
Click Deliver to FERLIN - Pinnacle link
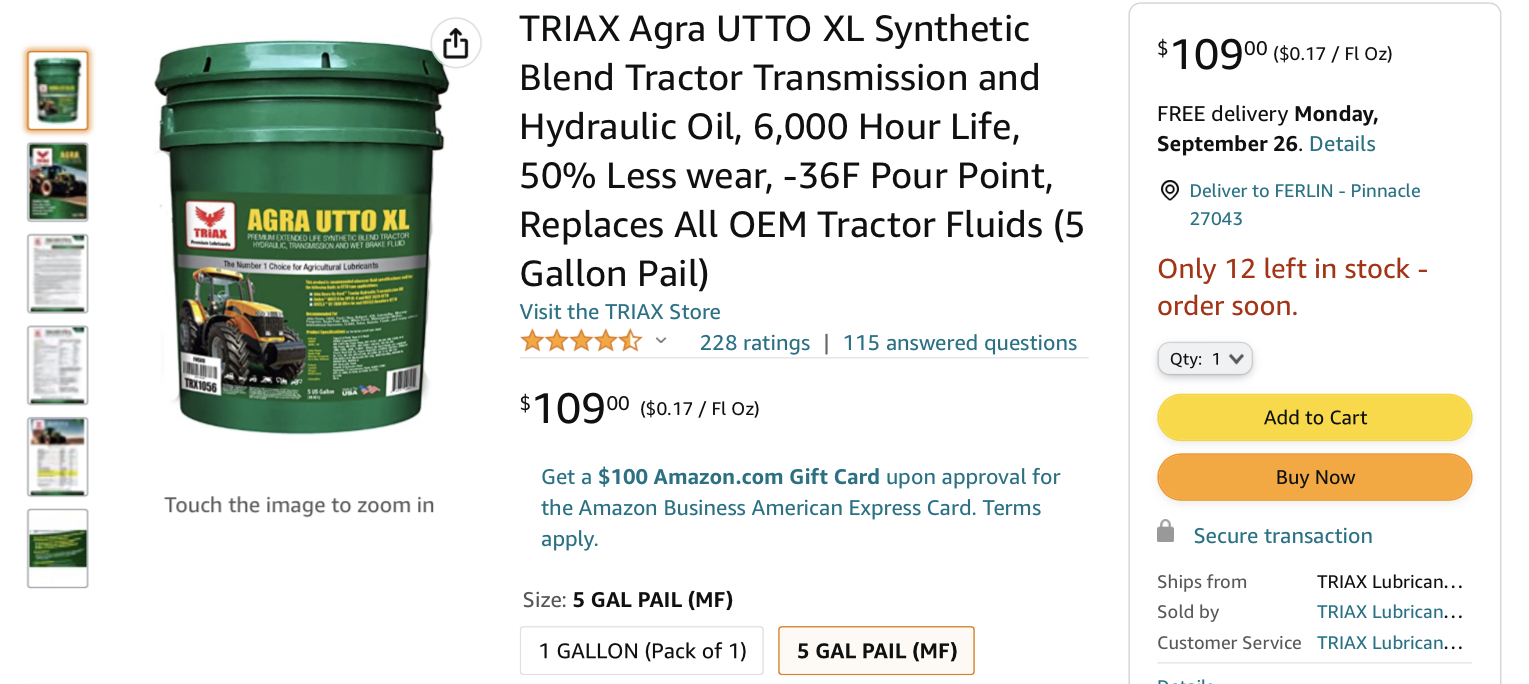coord(1304,191)
